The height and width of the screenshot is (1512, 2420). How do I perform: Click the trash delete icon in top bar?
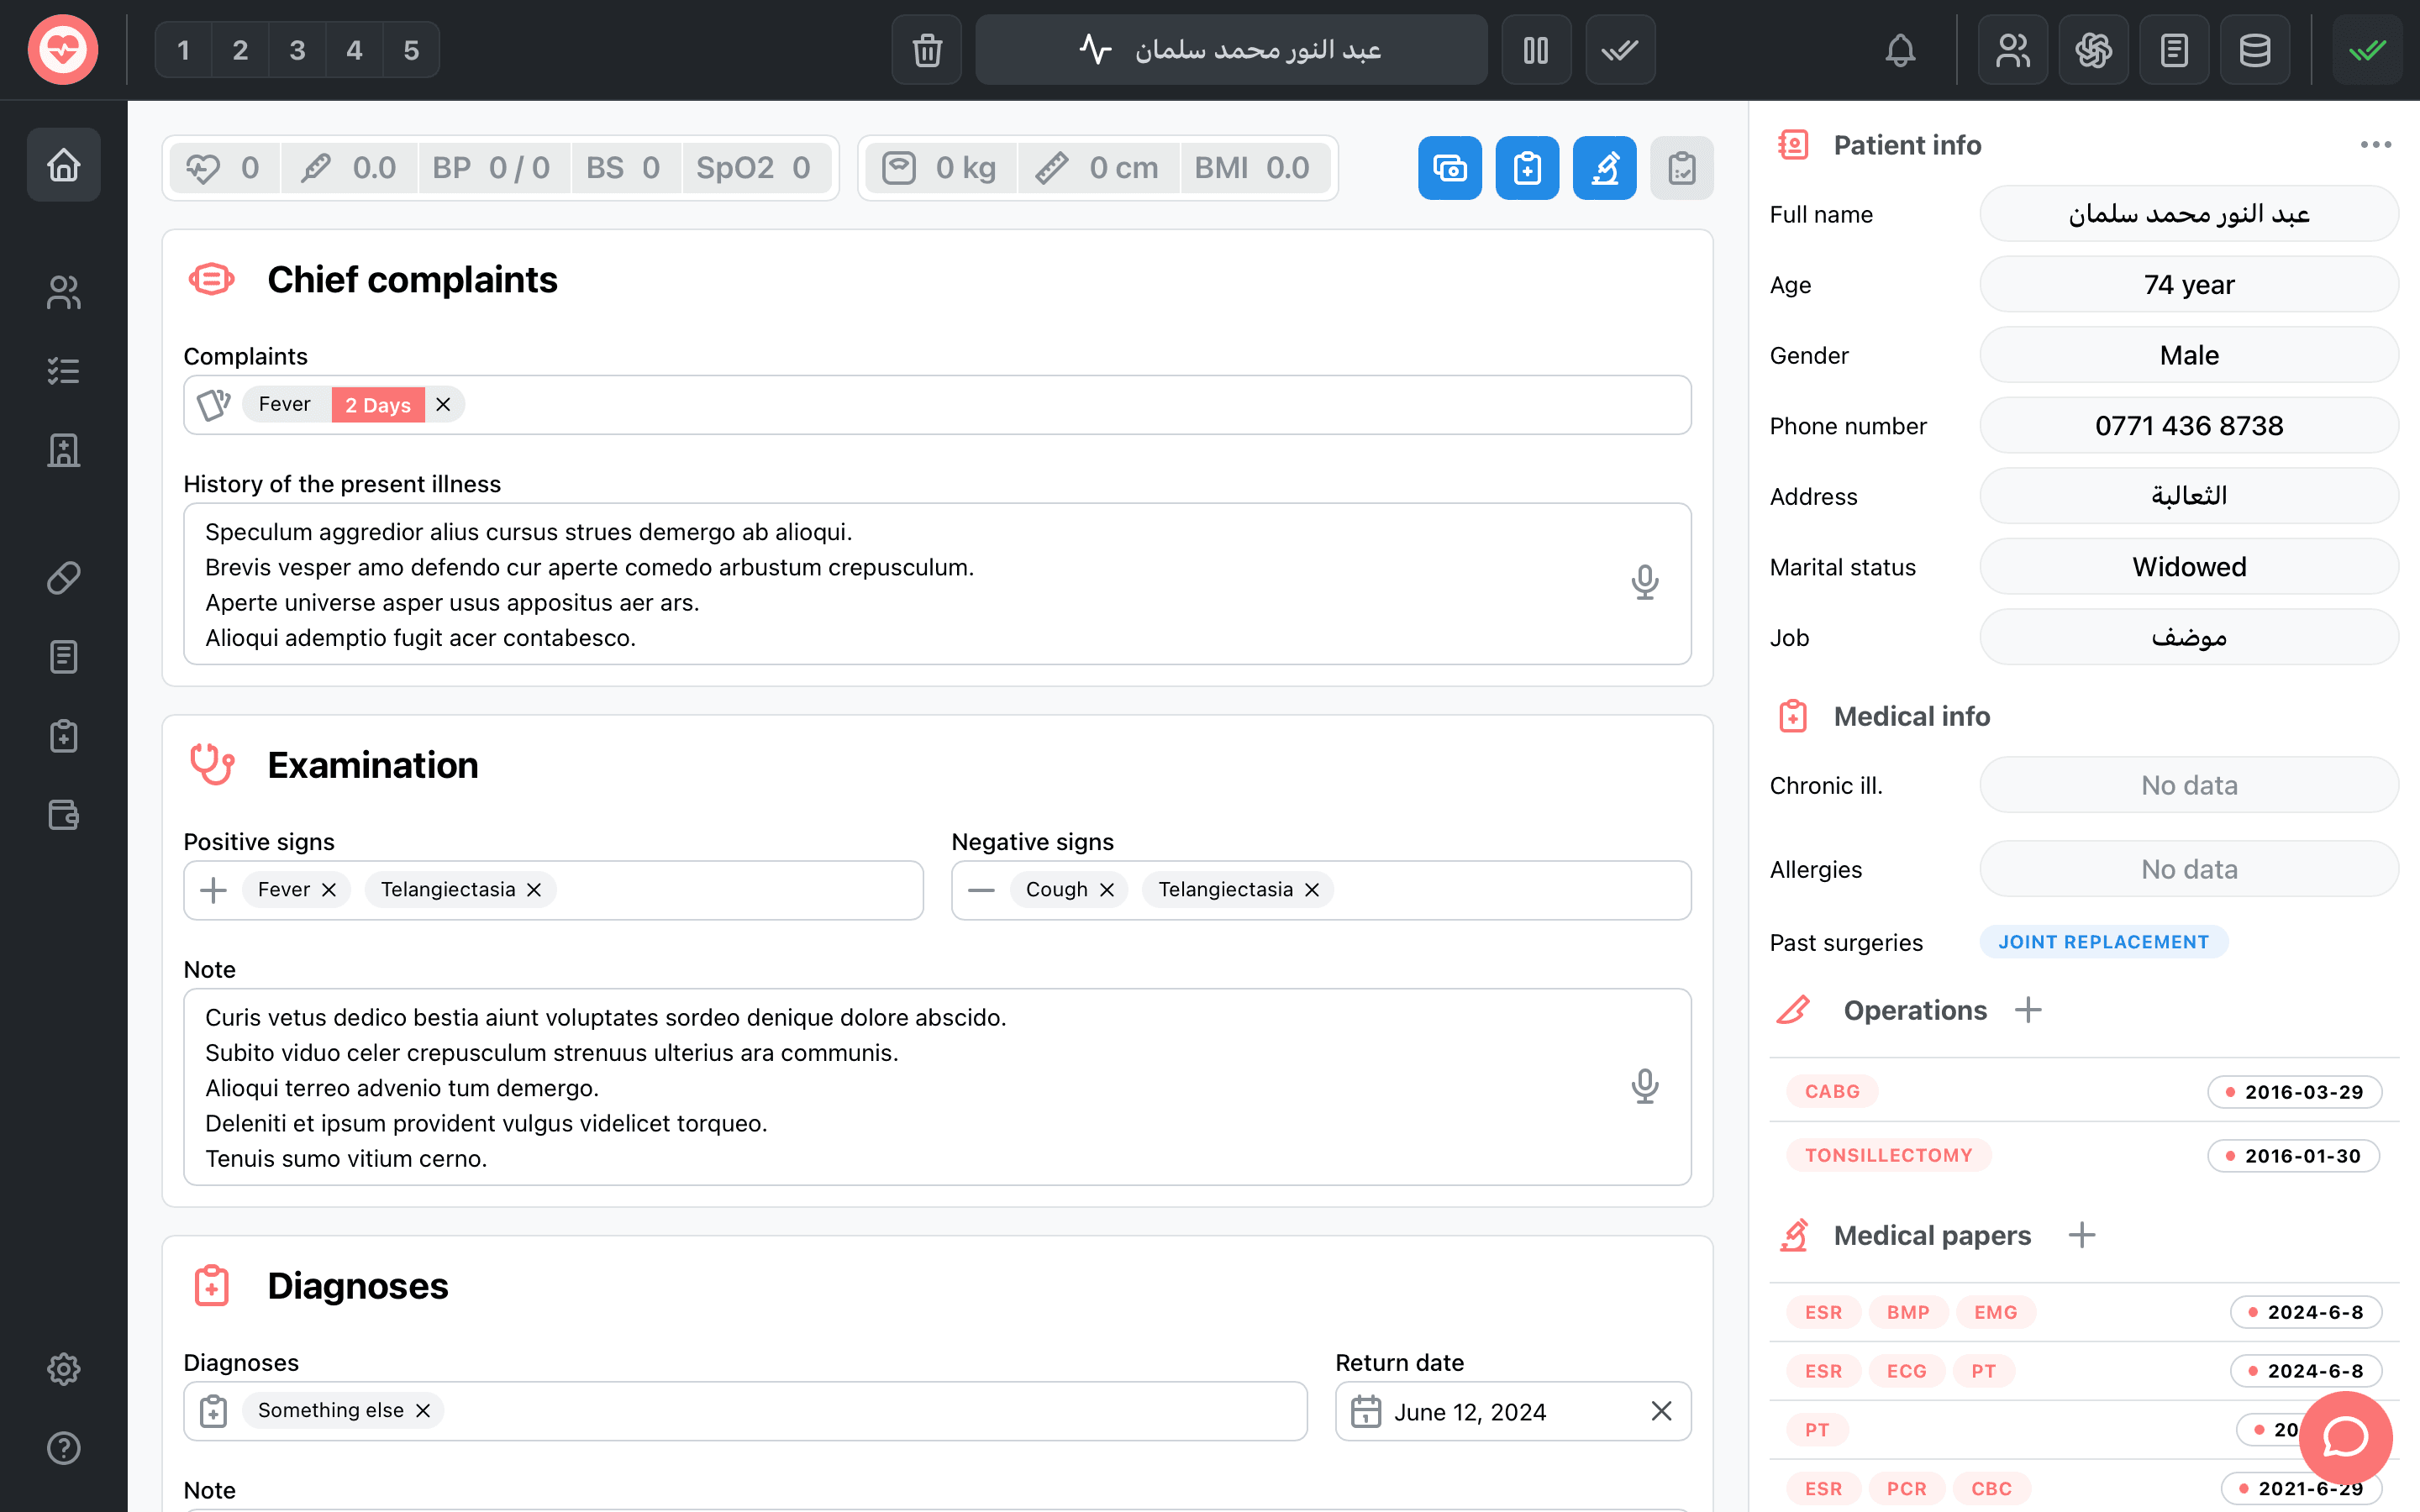click(x=927, y=50)
